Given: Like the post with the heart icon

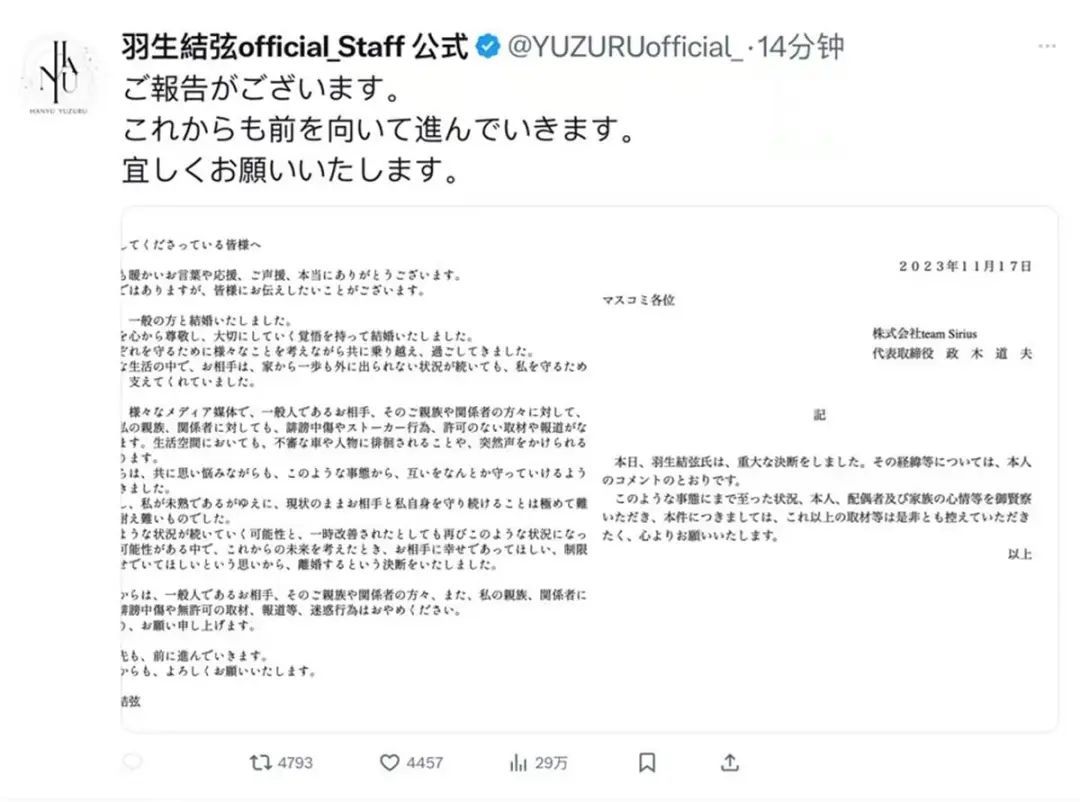Looking at the screenshot, I should pyautogui.click(x=389, y=763).
